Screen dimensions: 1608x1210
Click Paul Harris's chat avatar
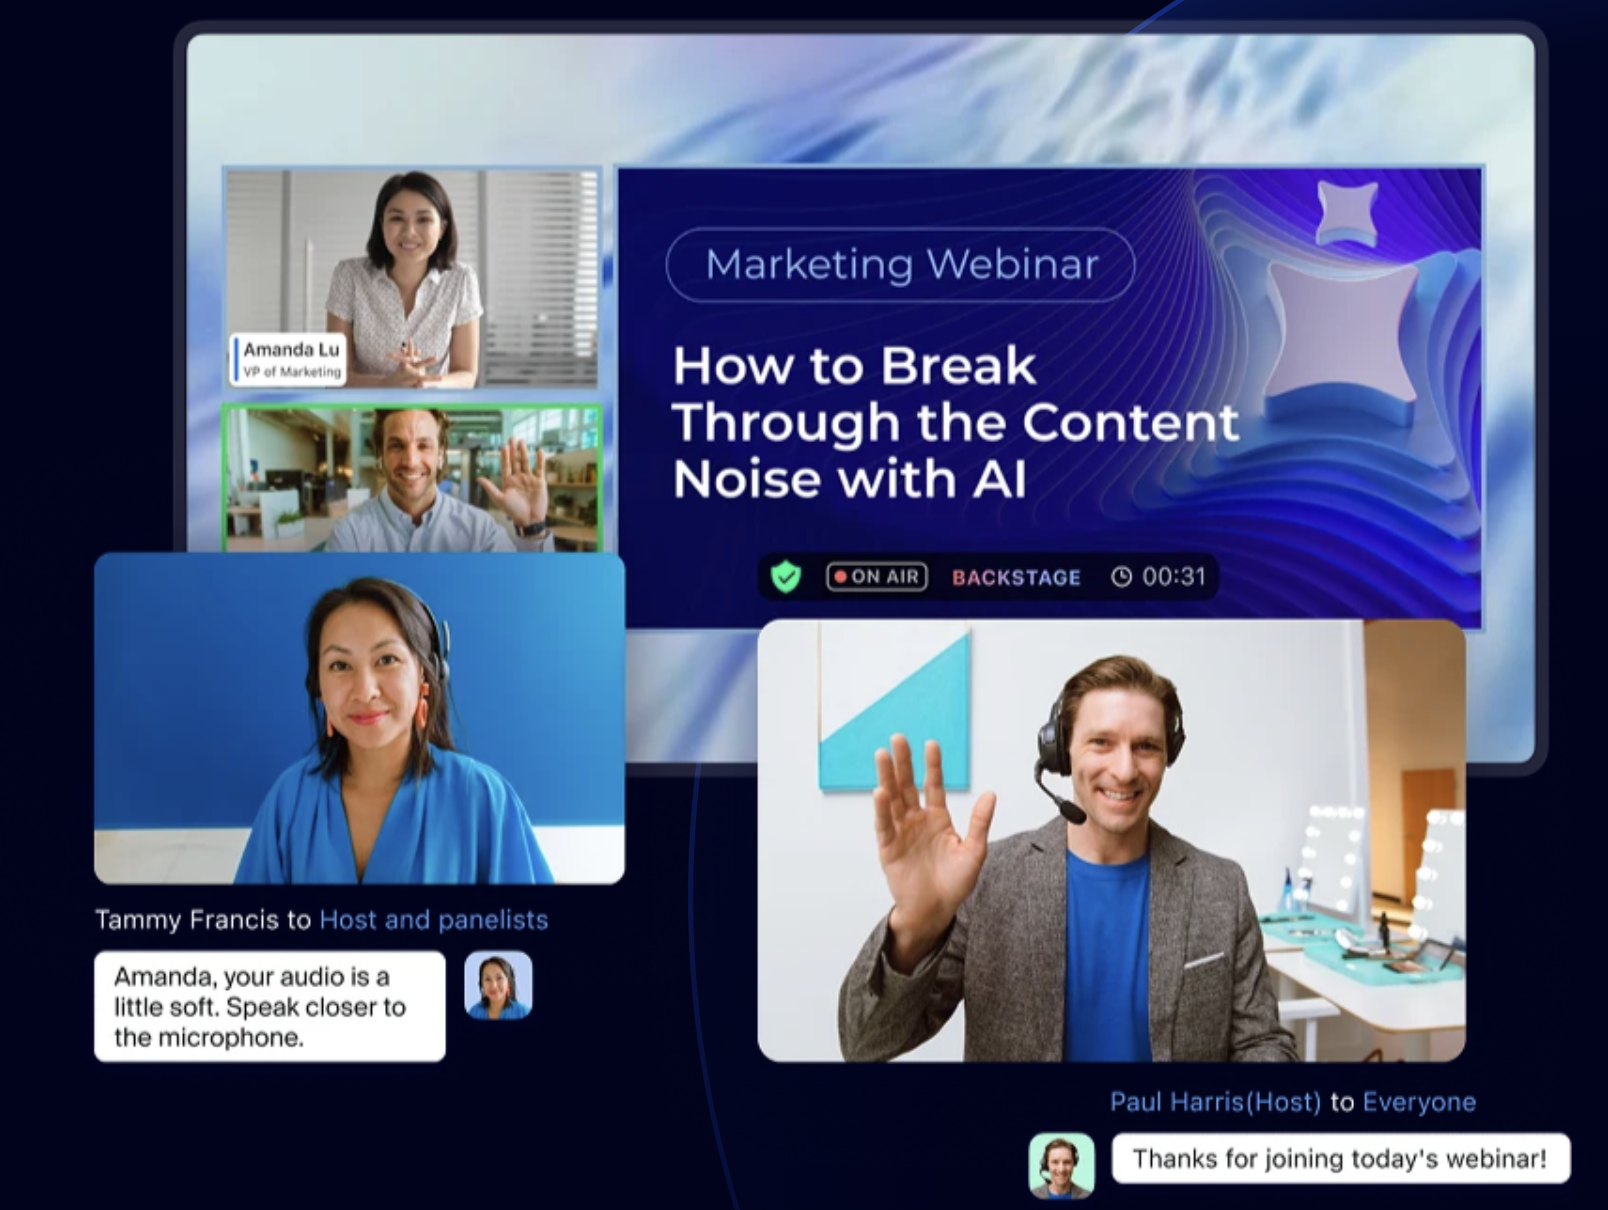click(1062, 1165)
